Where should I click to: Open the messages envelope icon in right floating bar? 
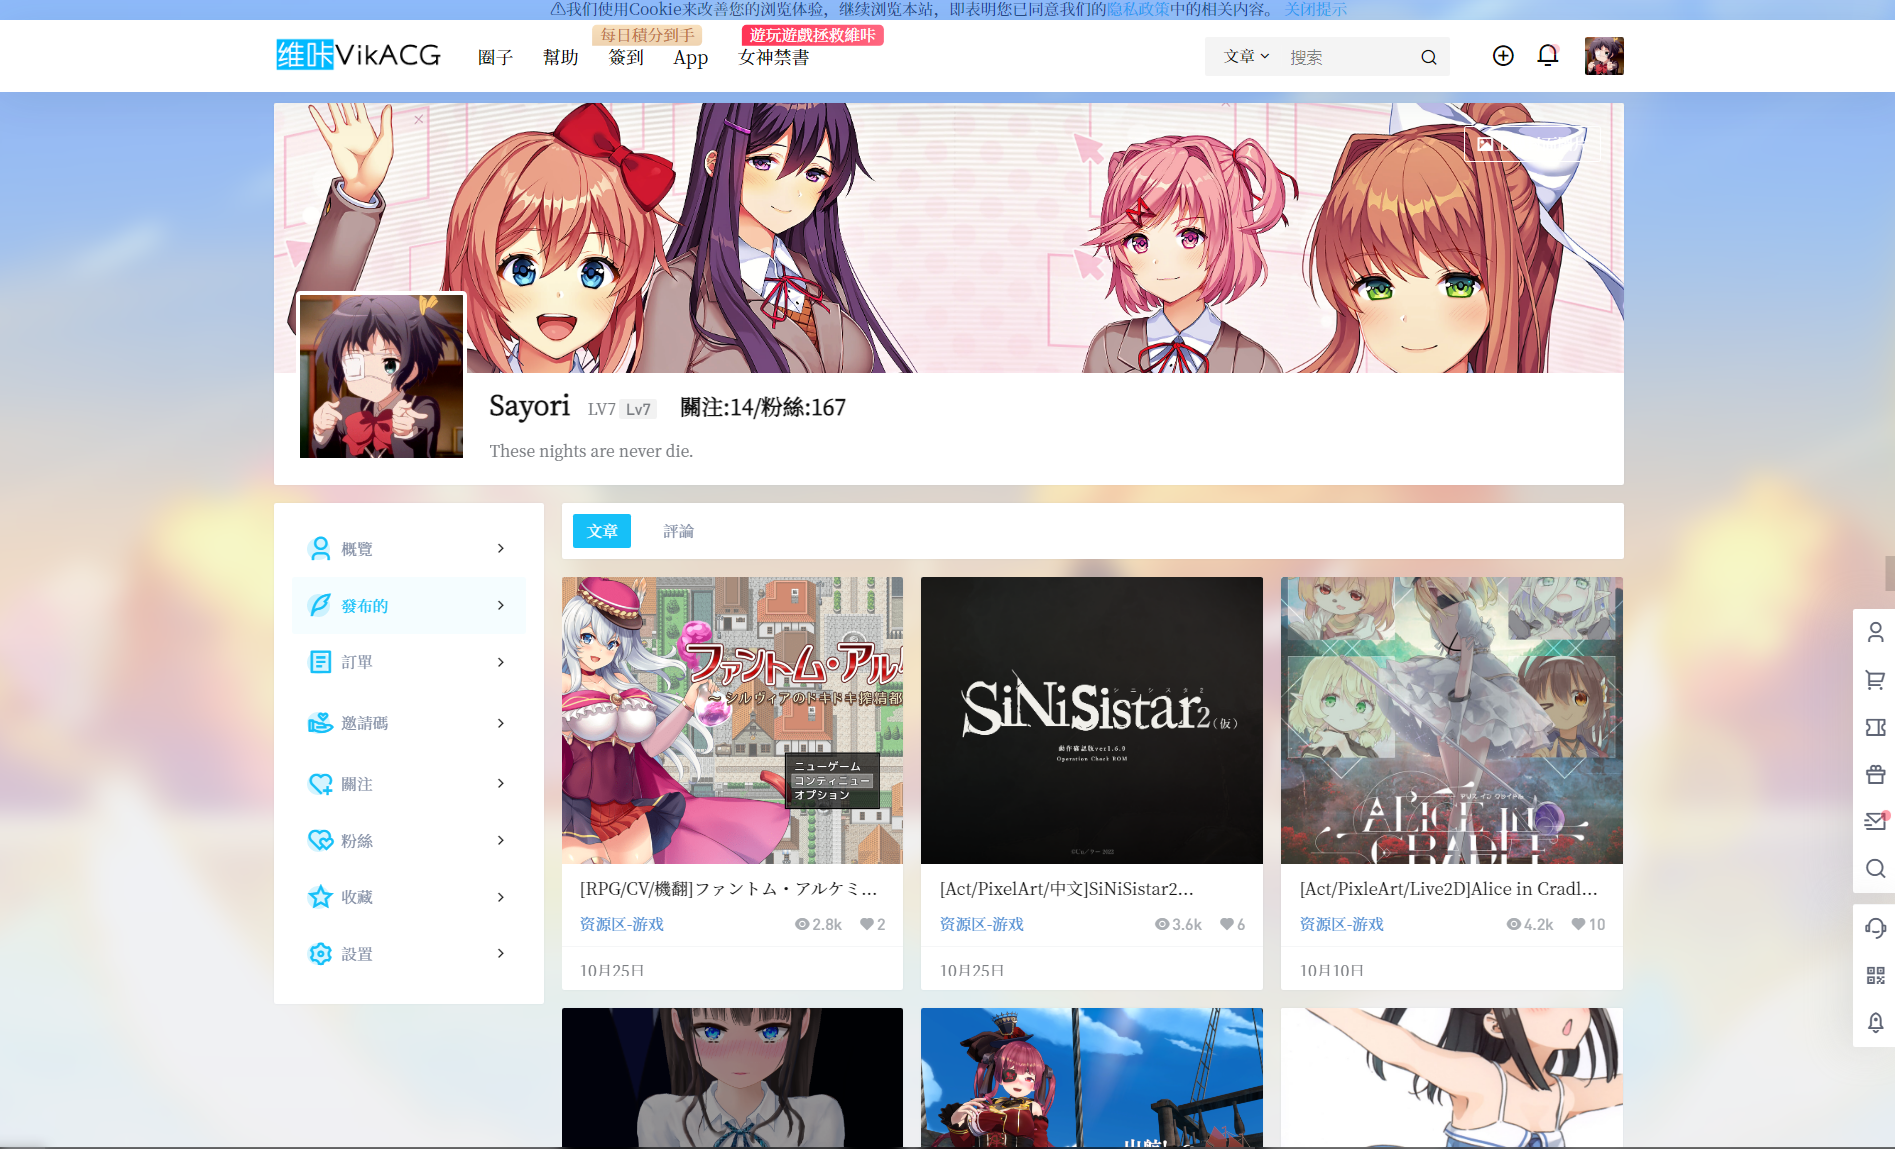(1875, 821)
